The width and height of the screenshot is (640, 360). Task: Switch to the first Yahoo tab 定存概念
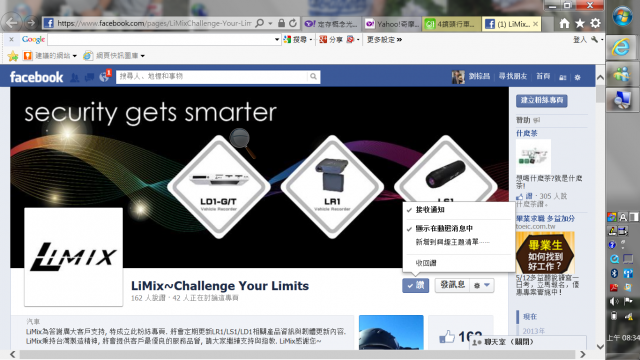click(x=332, y=24)
